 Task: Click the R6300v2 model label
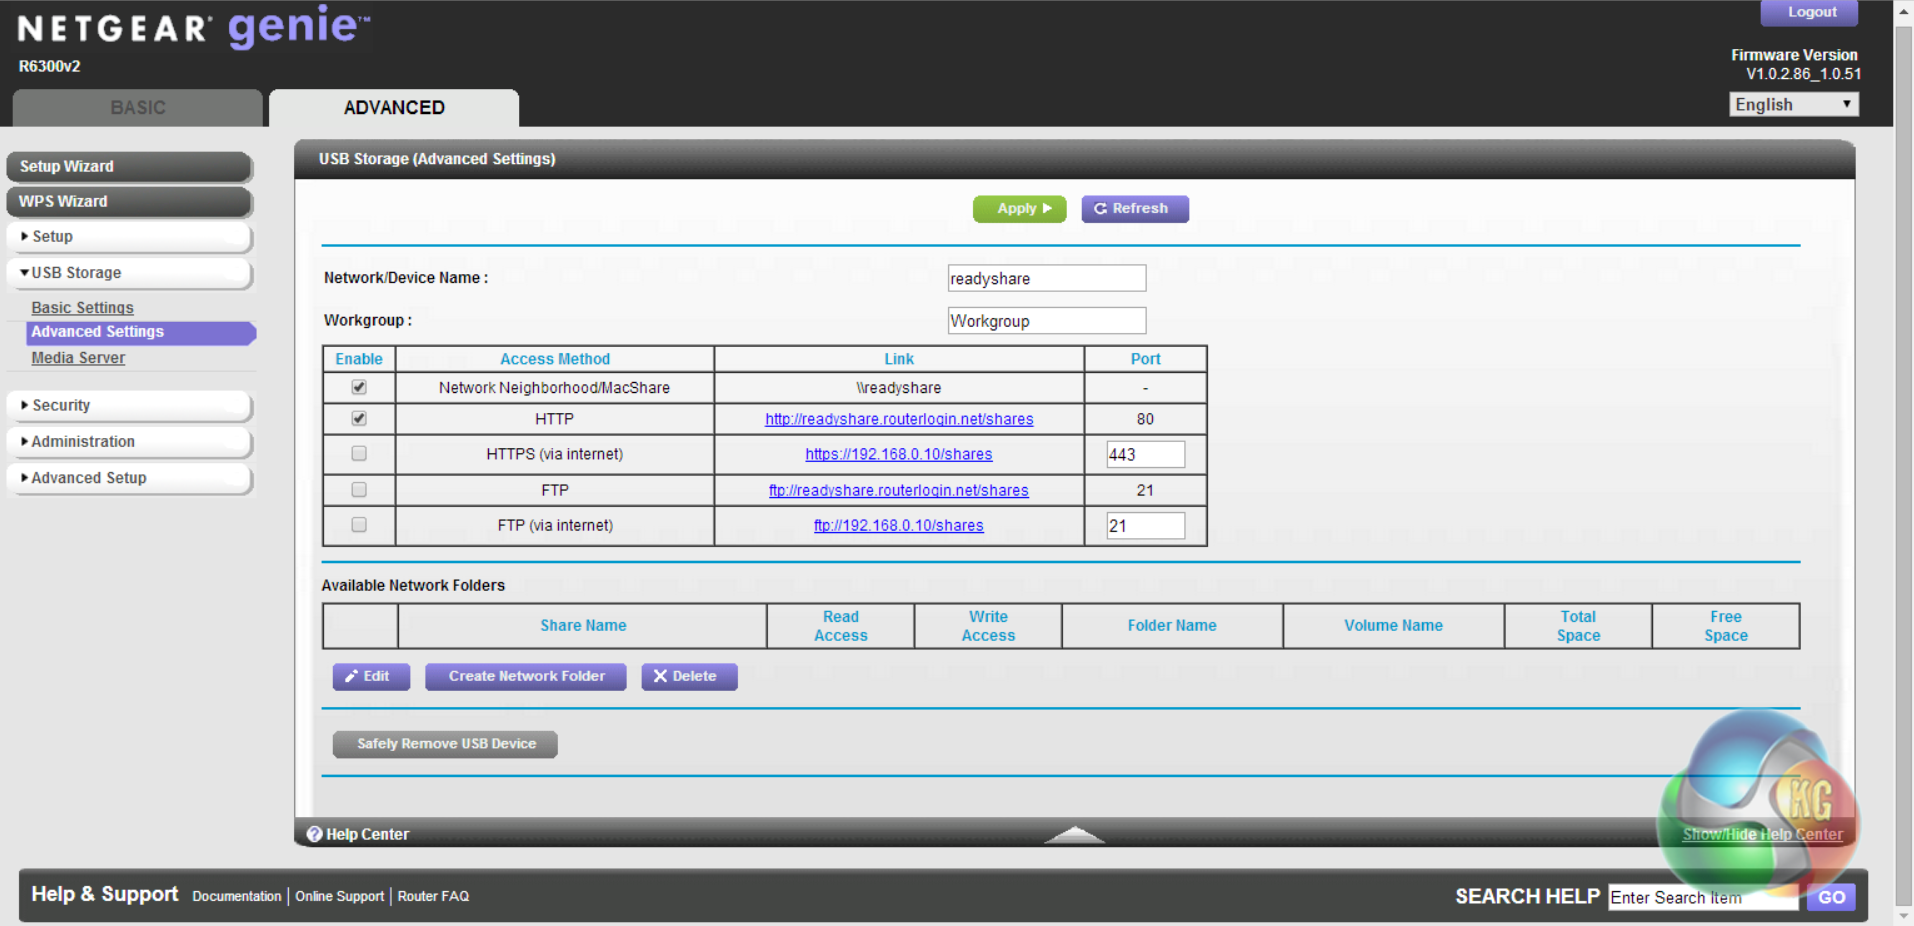[50, 66]
